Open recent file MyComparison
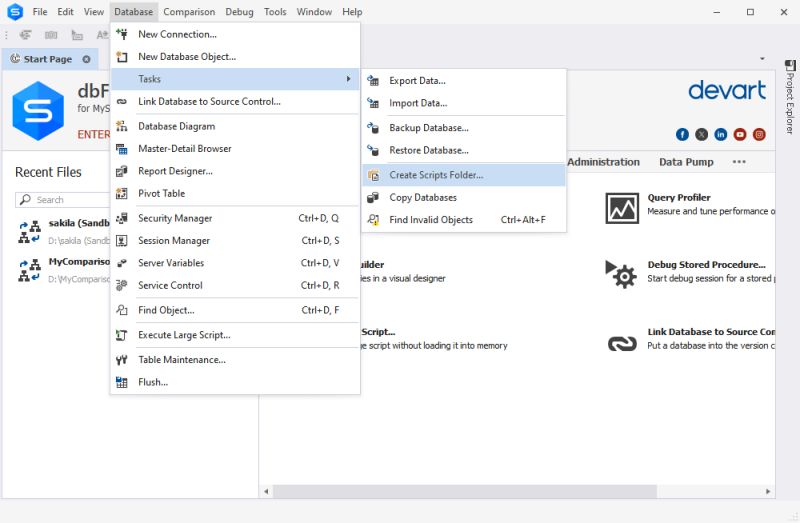This screenshot has width=800, height=523. pyautogui.click(x=63, y=270)
